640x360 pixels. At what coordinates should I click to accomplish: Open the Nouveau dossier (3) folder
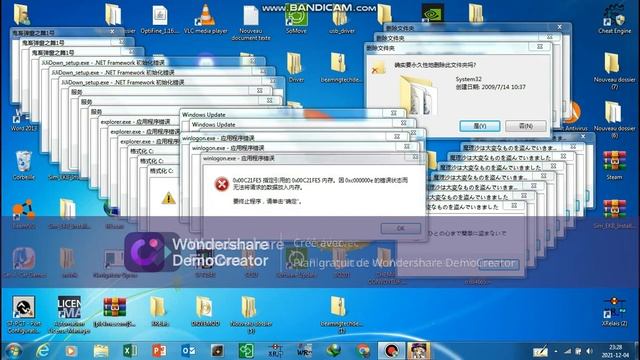251,314
